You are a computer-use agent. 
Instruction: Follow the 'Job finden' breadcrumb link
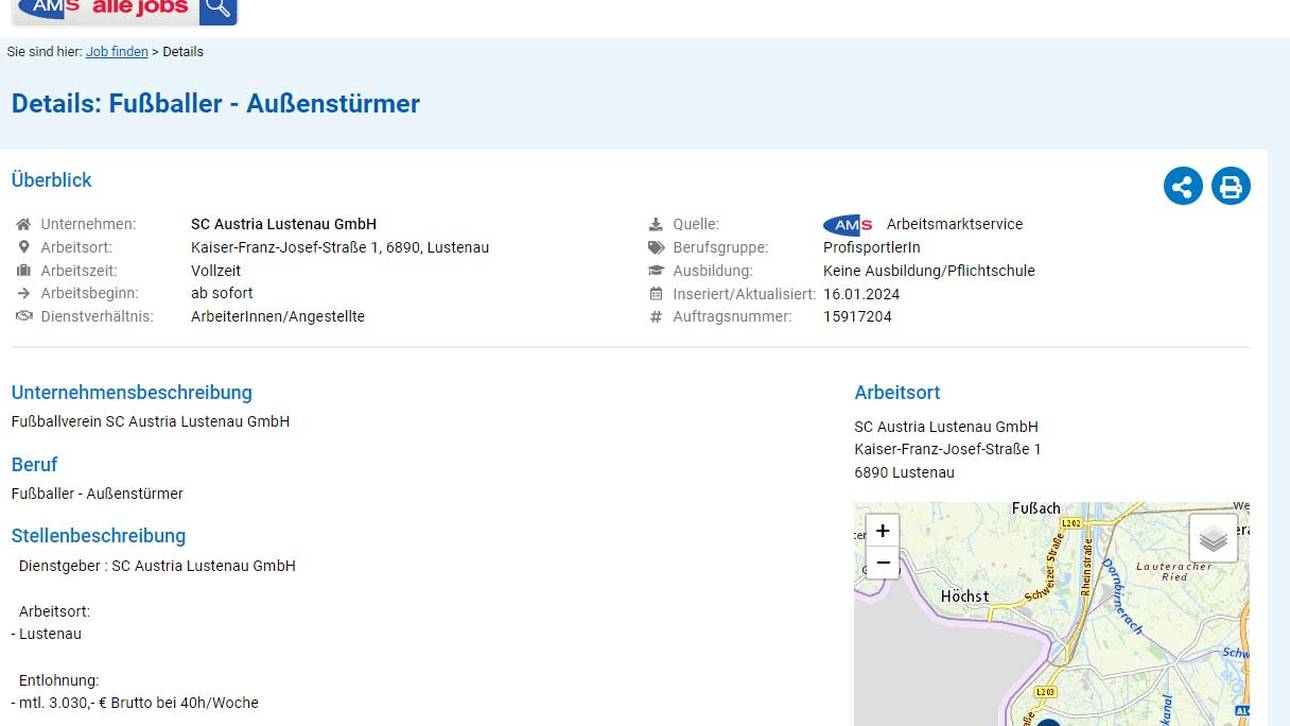(x=117, y=51)
